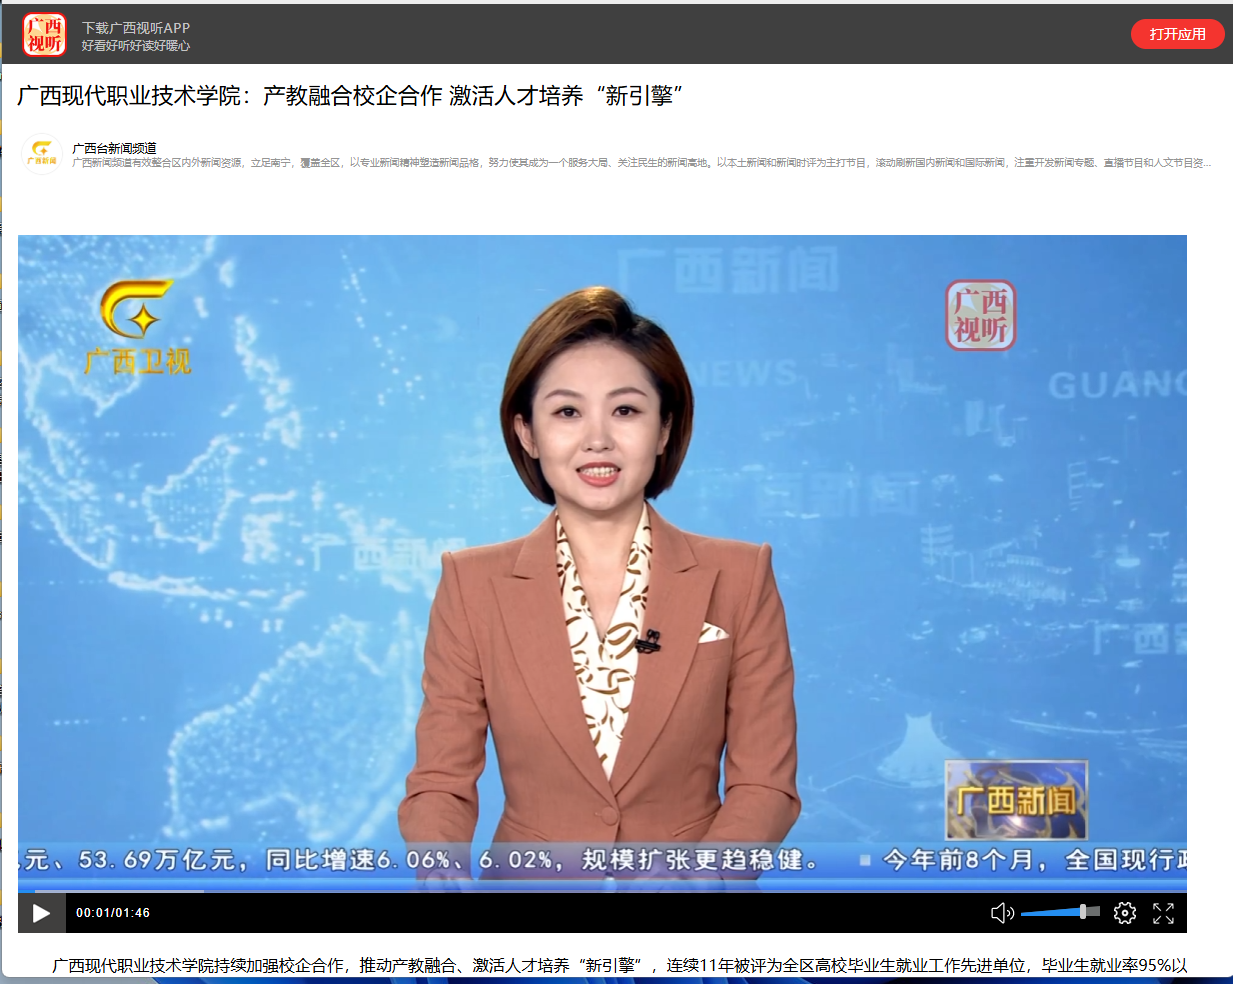Open the 广西台新闻频道 channel avatar
1233x984 pixels.
coord(42,154)
